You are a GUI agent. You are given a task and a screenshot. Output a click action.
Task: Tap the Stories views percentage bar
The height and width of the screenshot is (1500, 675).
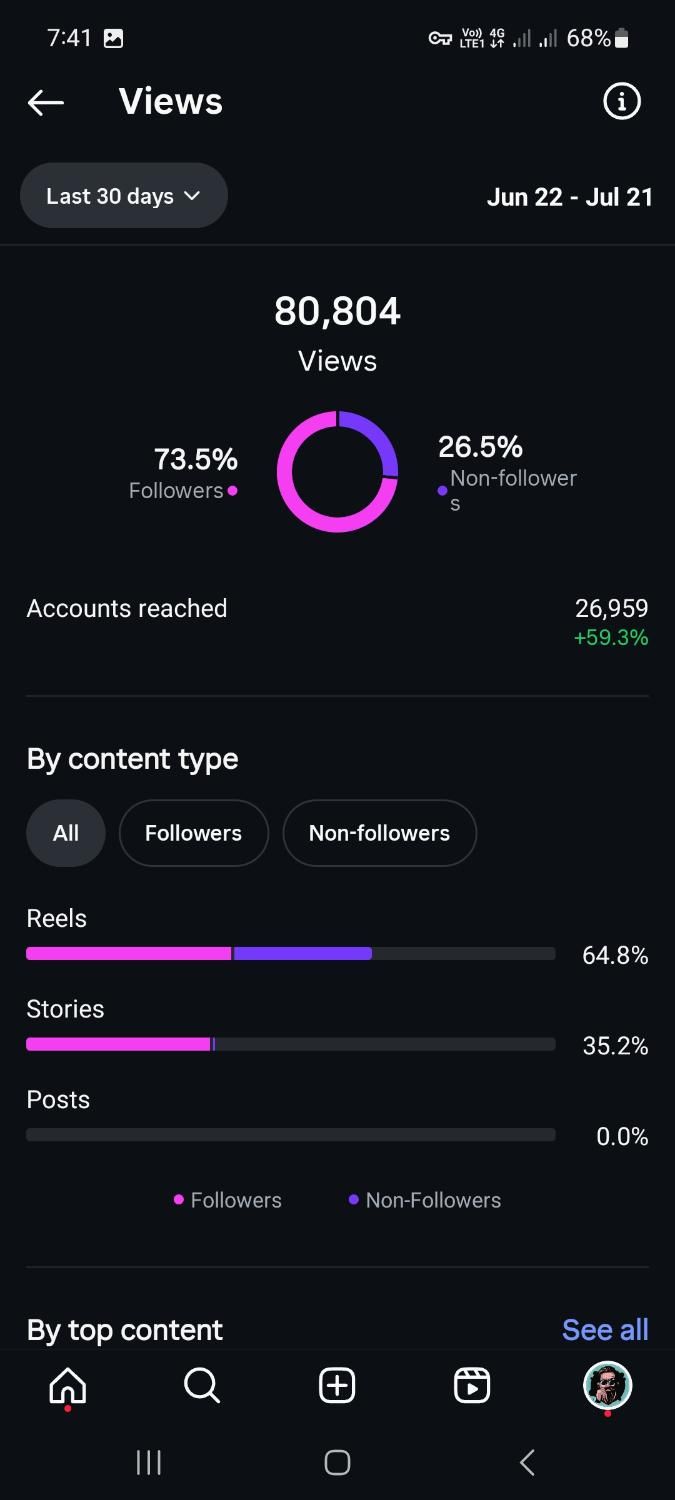(x=290, y=1044)
